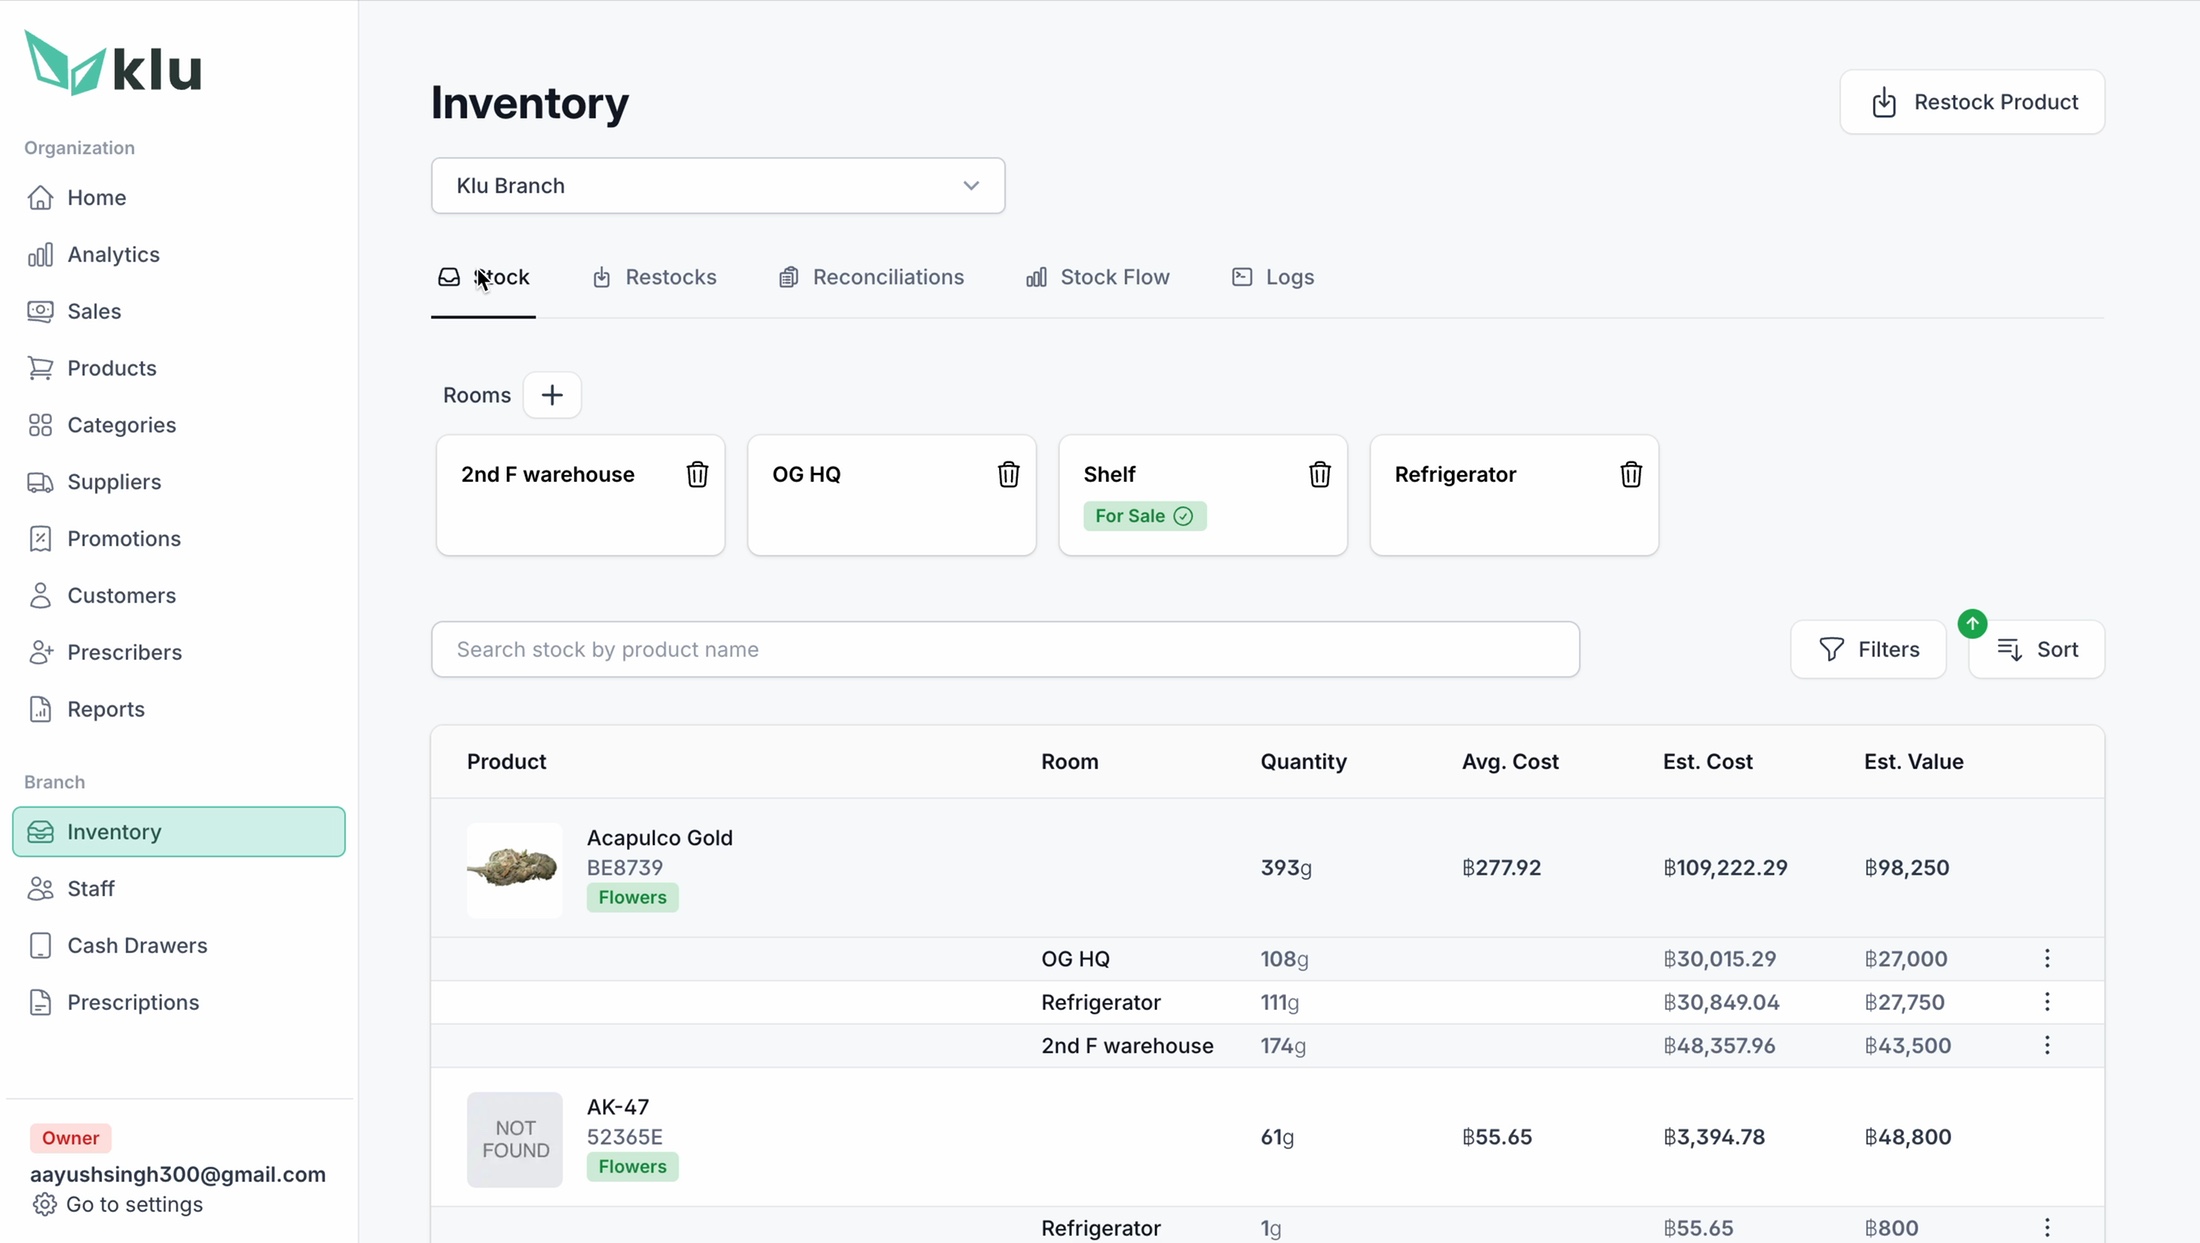Screen dimensions: 2200x1243
Task: Click the For Sale badge on Shelf
Action: click(1145, 516)
